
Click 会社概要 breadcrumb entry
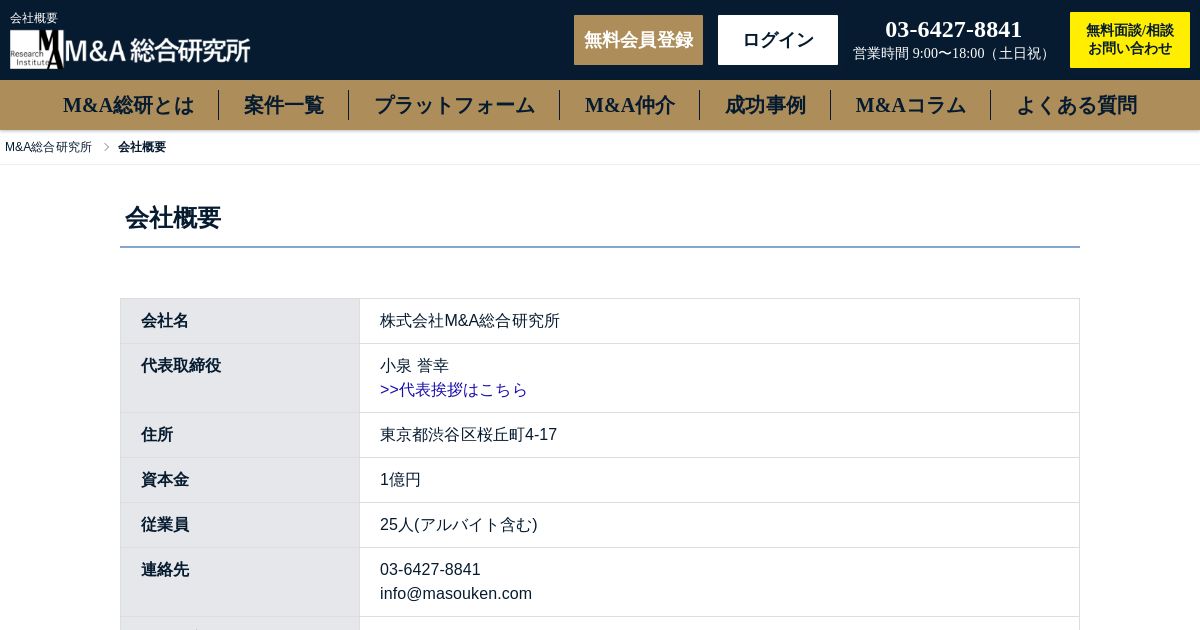142,147
